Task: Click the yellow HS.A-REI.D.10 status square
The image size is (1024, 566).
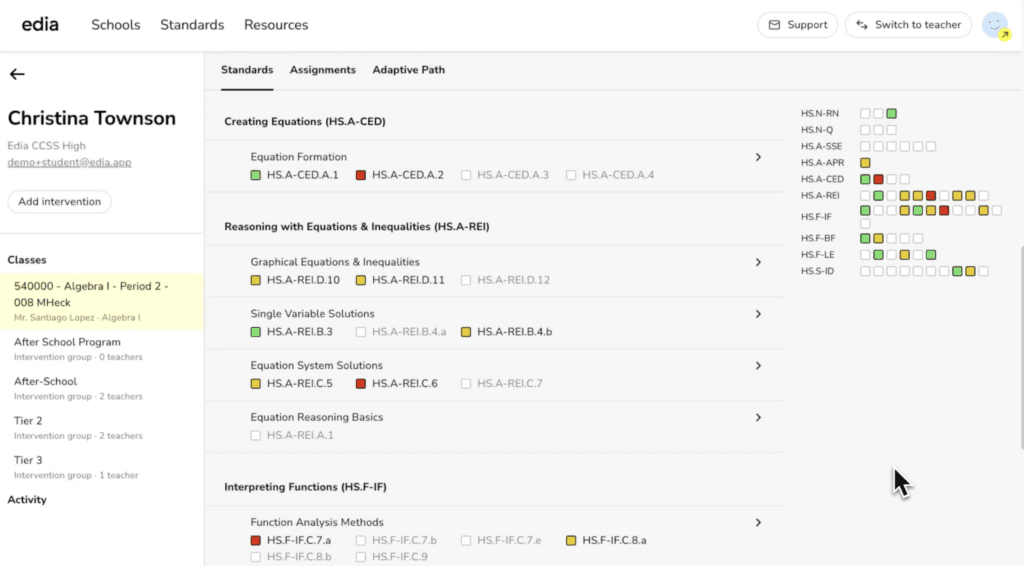Action: point(255,280)
